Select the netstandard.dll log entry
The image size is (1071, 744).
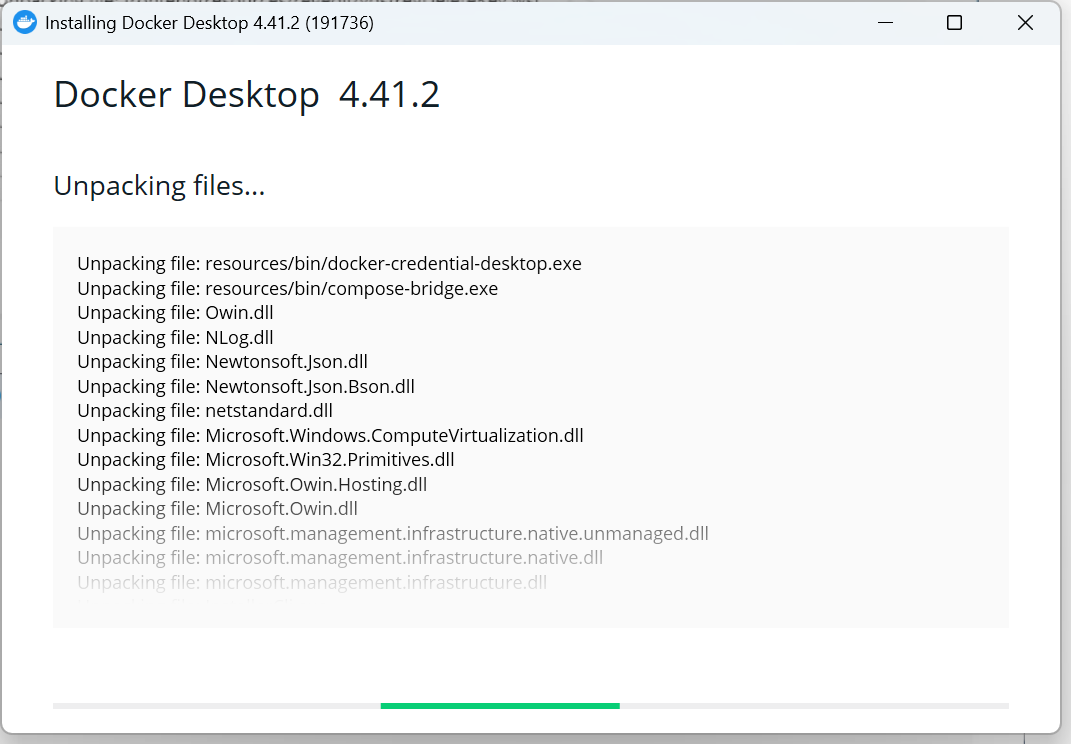[x=205, y=411]
